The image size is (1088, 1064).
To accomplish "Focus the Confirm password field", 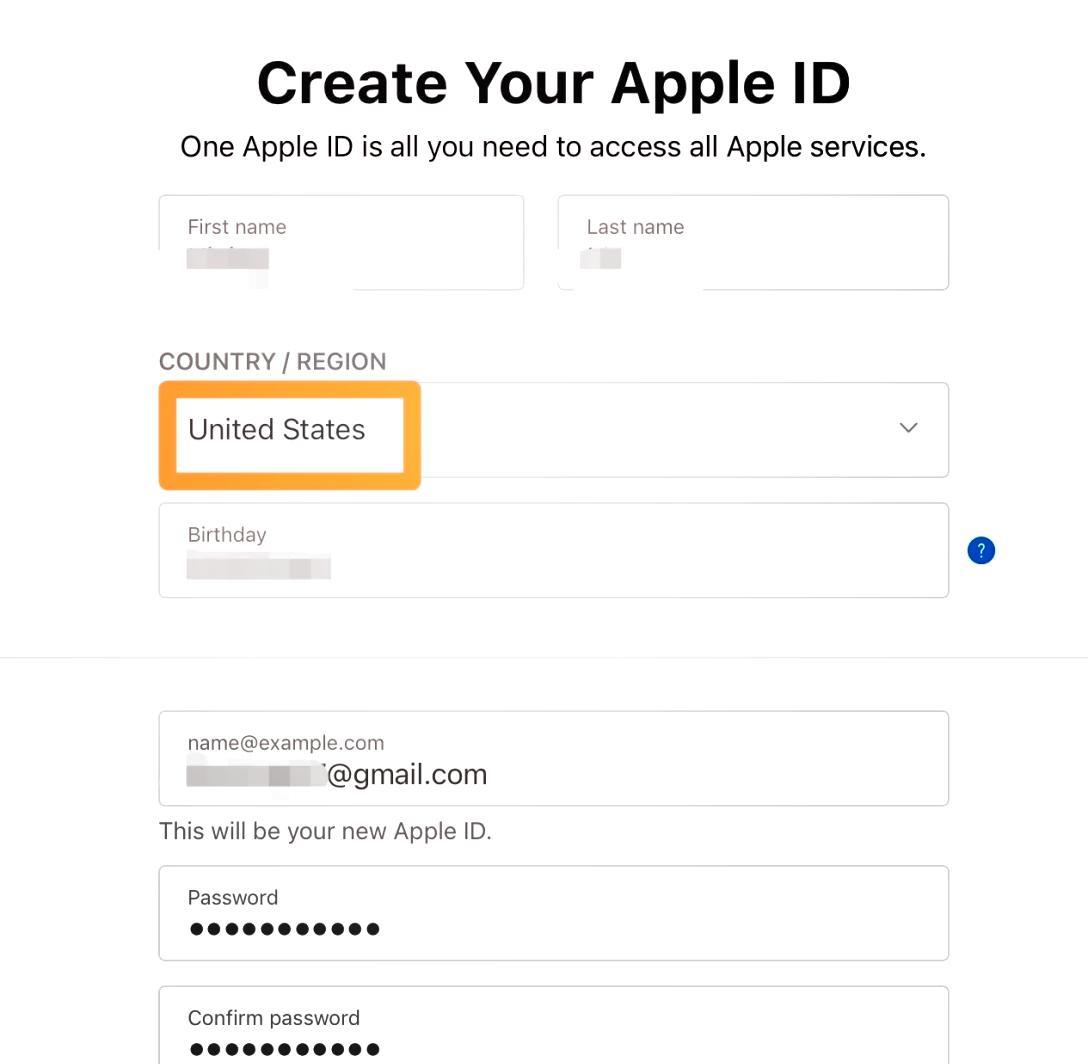I will coord(554,1025).
